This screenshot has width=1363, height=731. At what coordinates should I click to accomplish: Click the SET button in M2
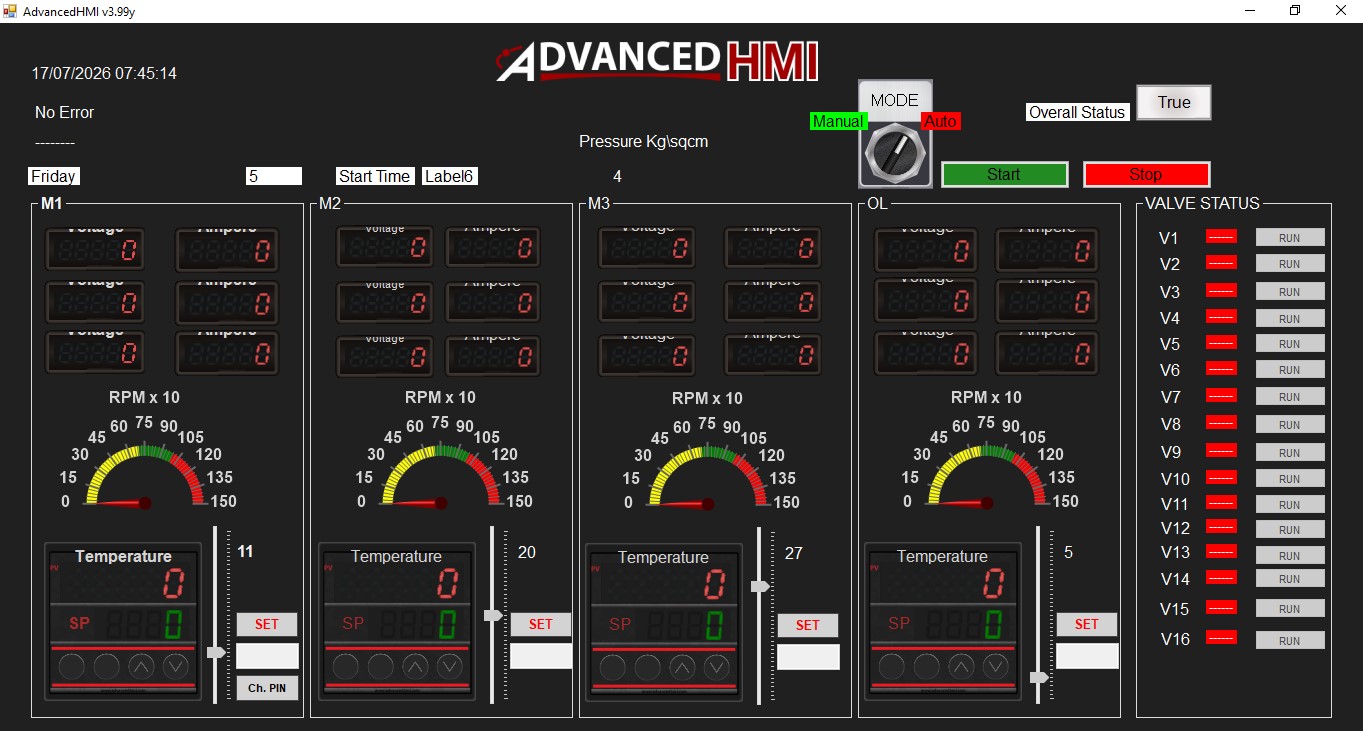(541, 624)
